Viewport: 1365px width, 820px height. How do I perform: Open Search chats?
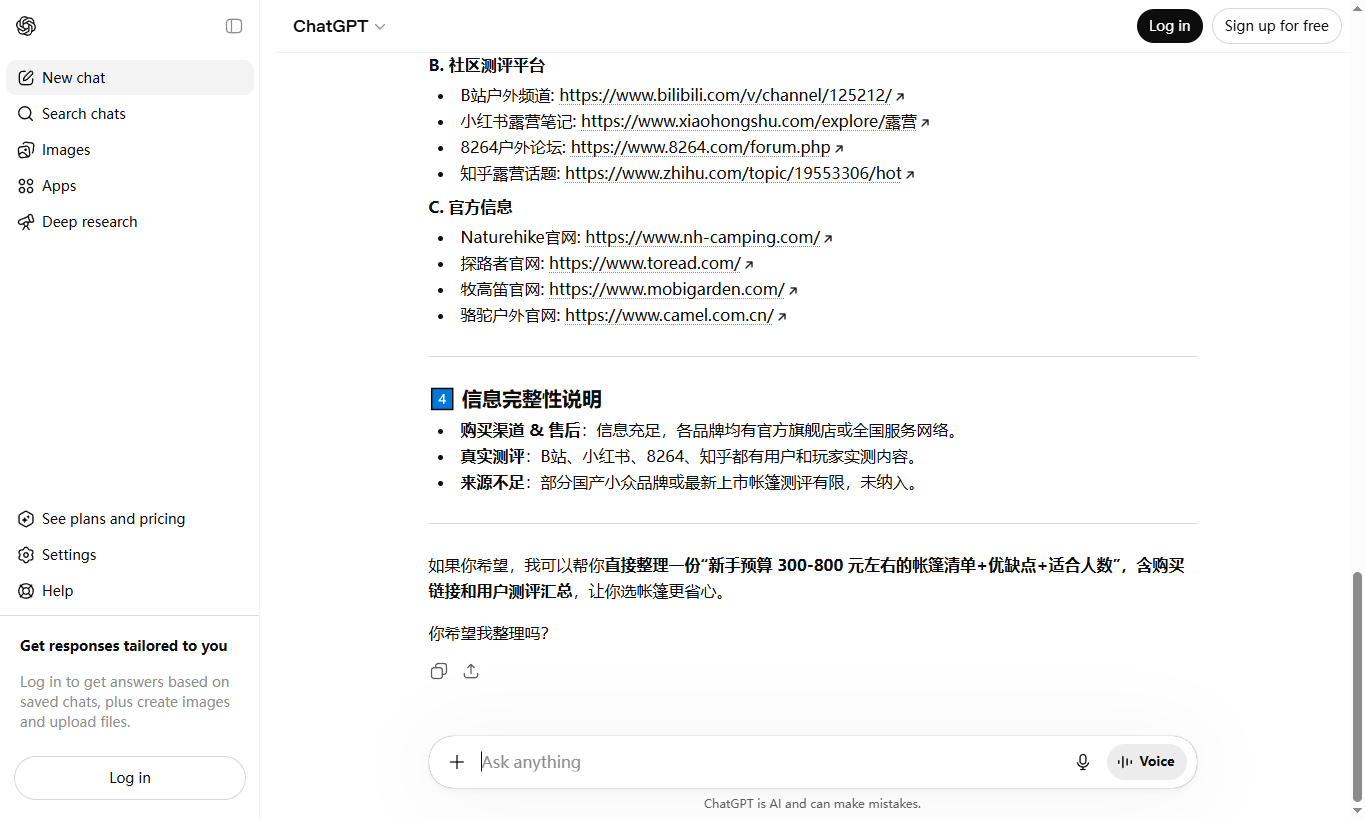click(130, 114)
